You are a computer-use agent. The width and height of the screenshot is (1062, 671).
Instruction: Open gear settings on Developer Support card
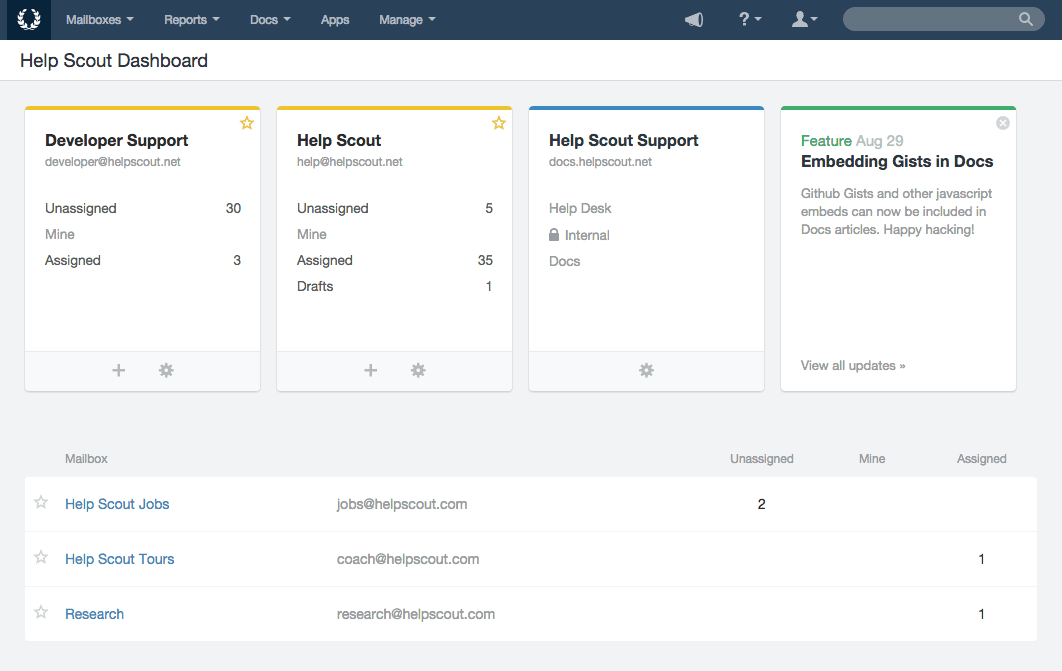click(x=166, y=371)
